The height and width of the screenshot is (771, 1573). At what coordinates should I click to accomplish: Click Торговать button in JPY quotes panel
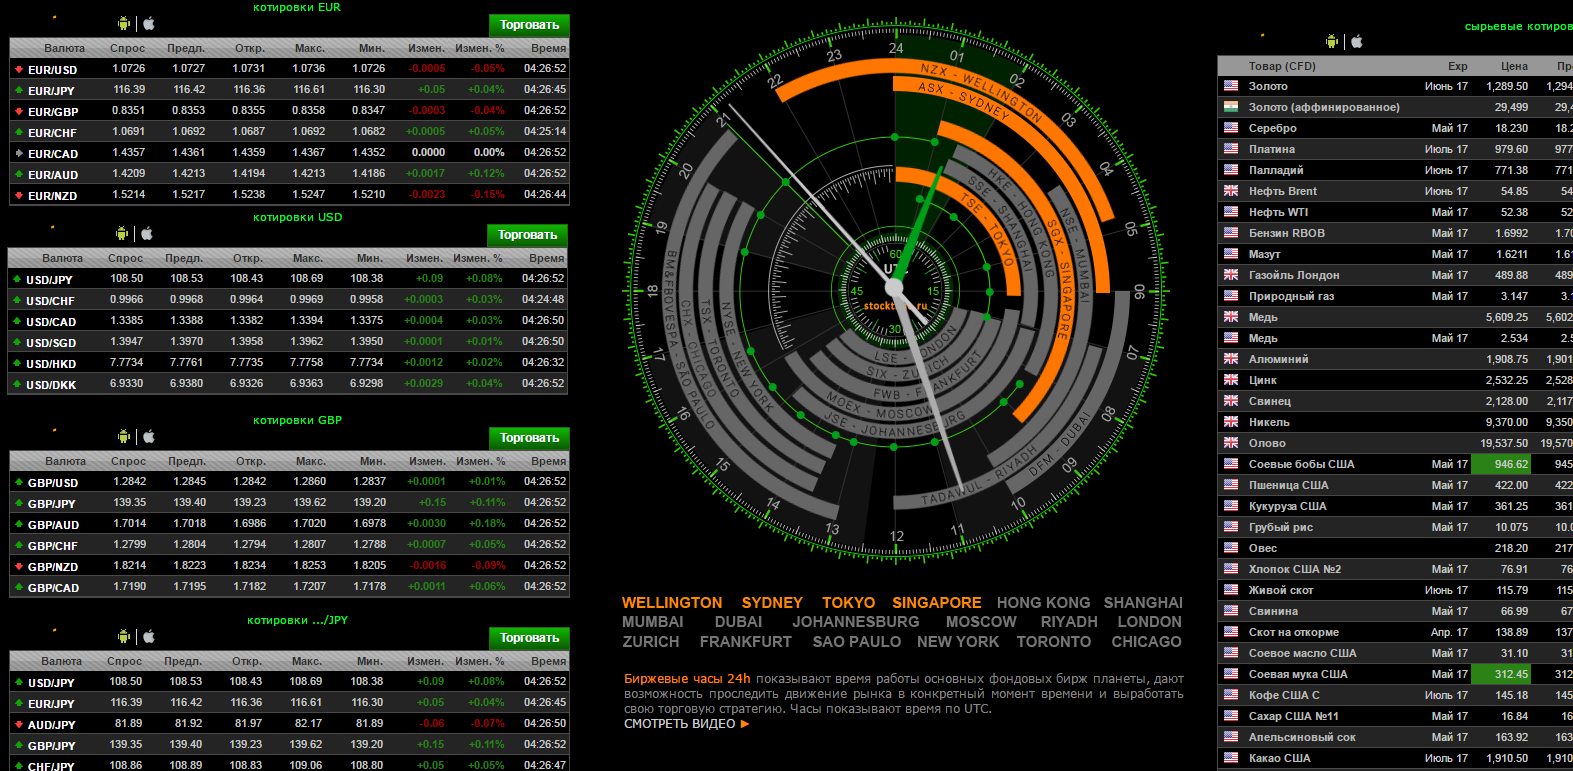[x=529, y=638]
